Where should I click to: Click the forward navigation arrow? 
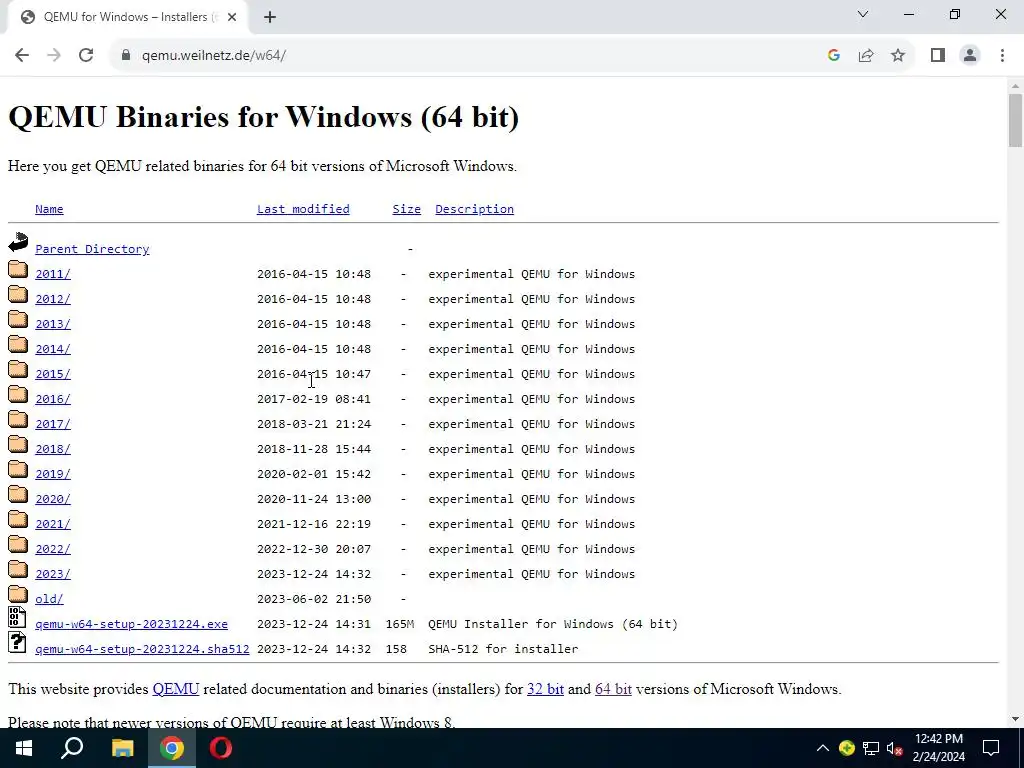coord(54,56)
